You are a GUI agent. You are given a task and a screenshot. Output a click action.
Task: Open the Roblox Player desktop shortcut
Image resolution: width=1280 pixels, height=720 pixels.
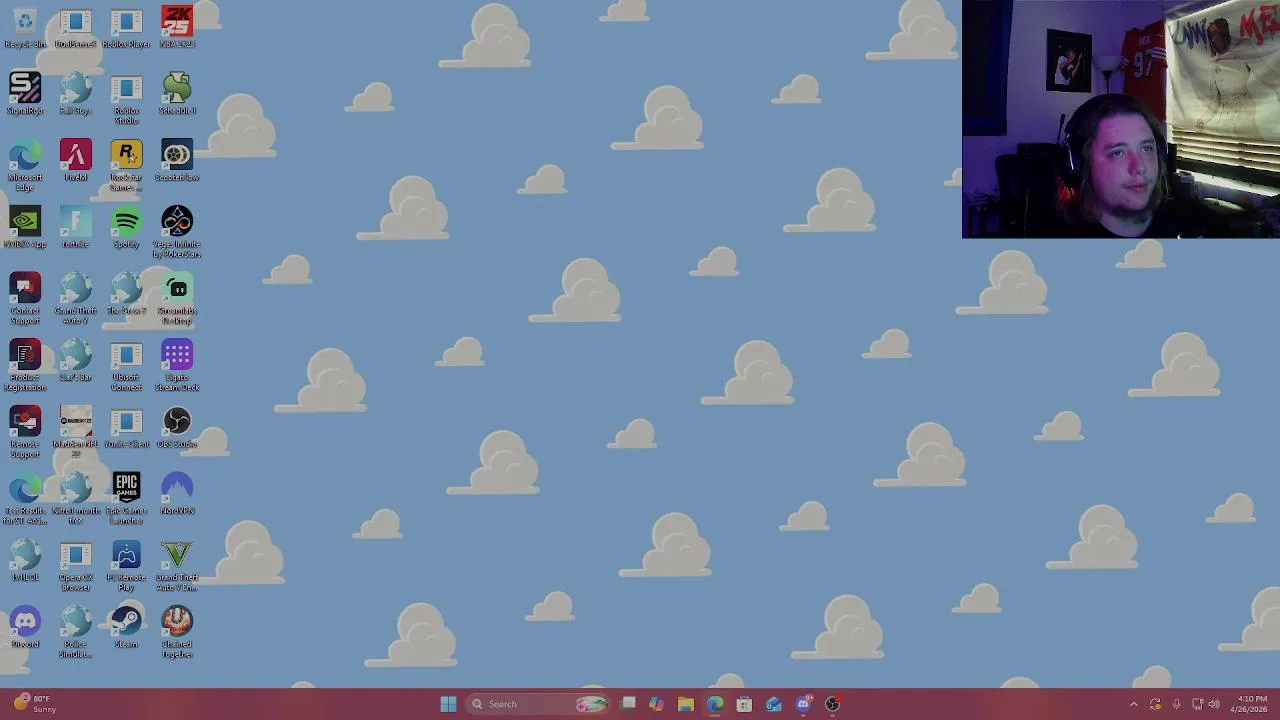126,28
